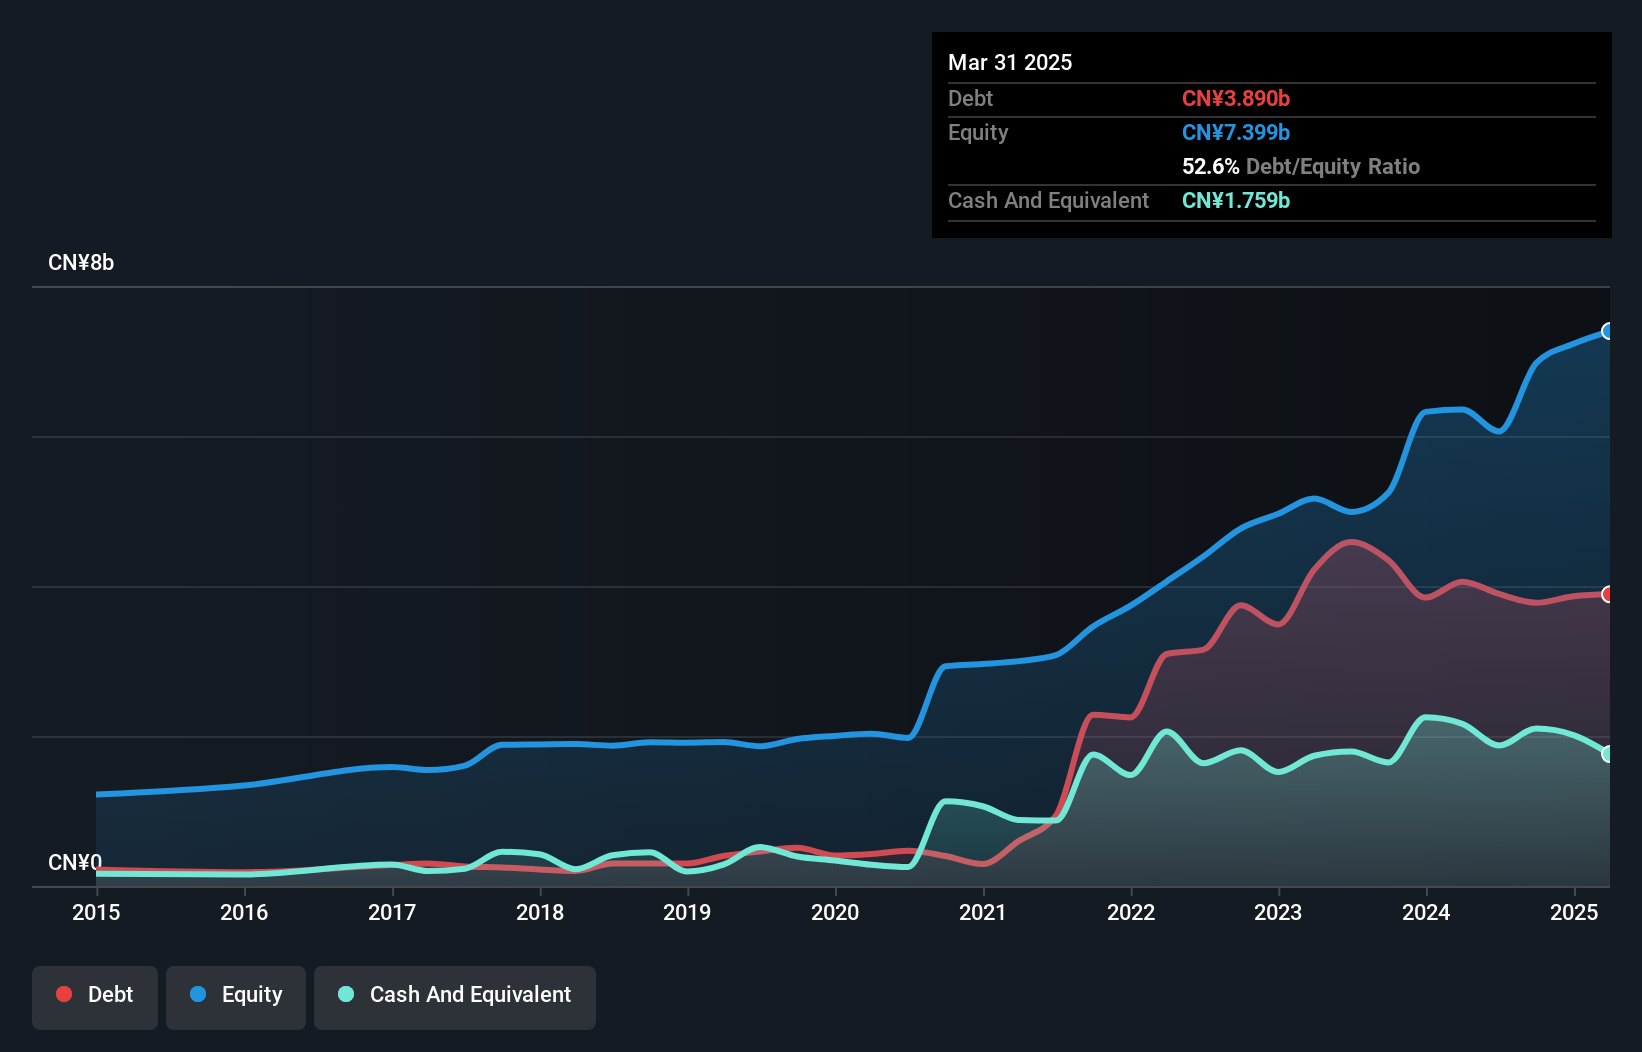This screenshot has height=1052, width=1642.
Task: Click the 2024 x-axis label
Action: pyautogui.click(x=1426, y=912)
